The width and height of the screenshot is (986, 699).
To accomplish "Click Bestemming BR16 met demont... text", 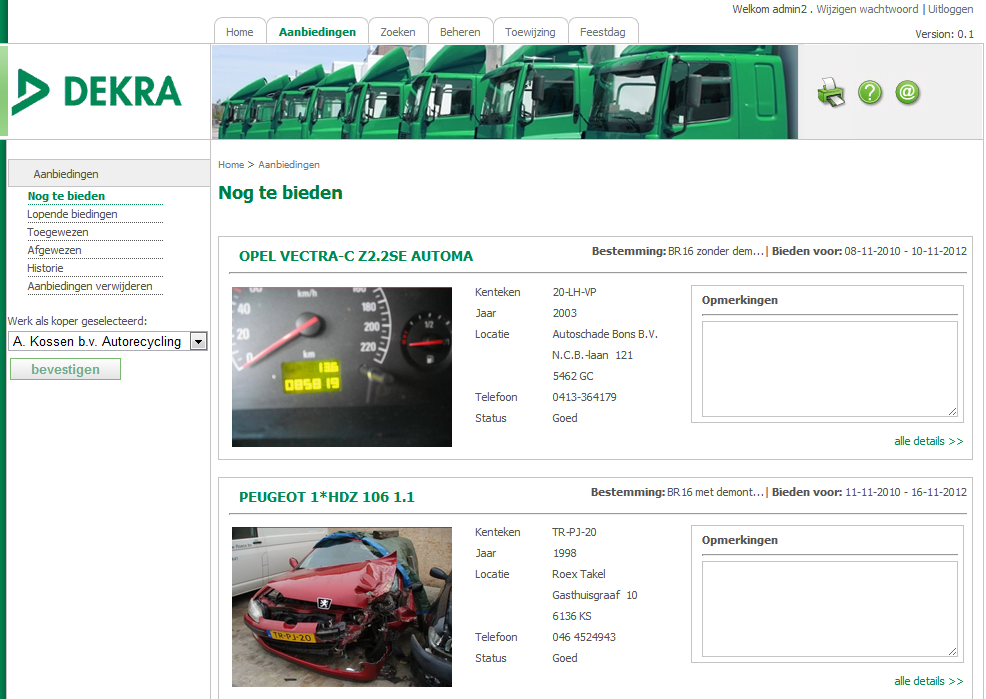I will [715, 492].
